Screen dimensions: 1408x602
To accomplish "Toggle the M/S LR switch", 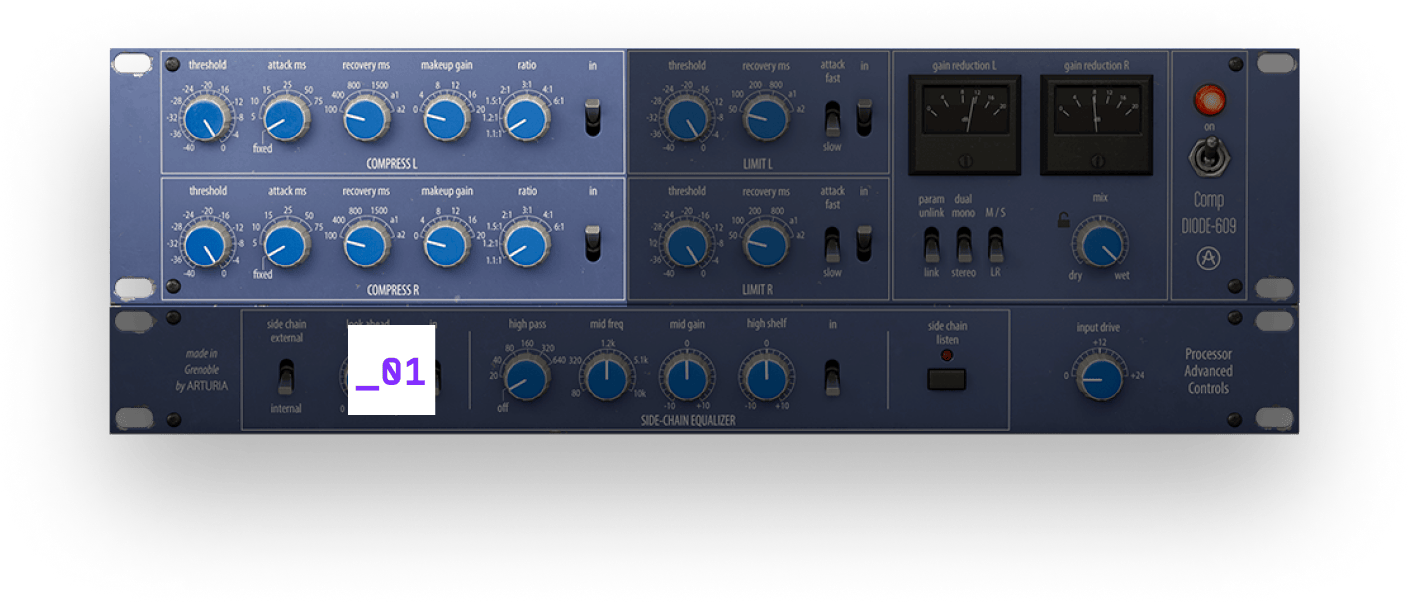I will (996, 244).
